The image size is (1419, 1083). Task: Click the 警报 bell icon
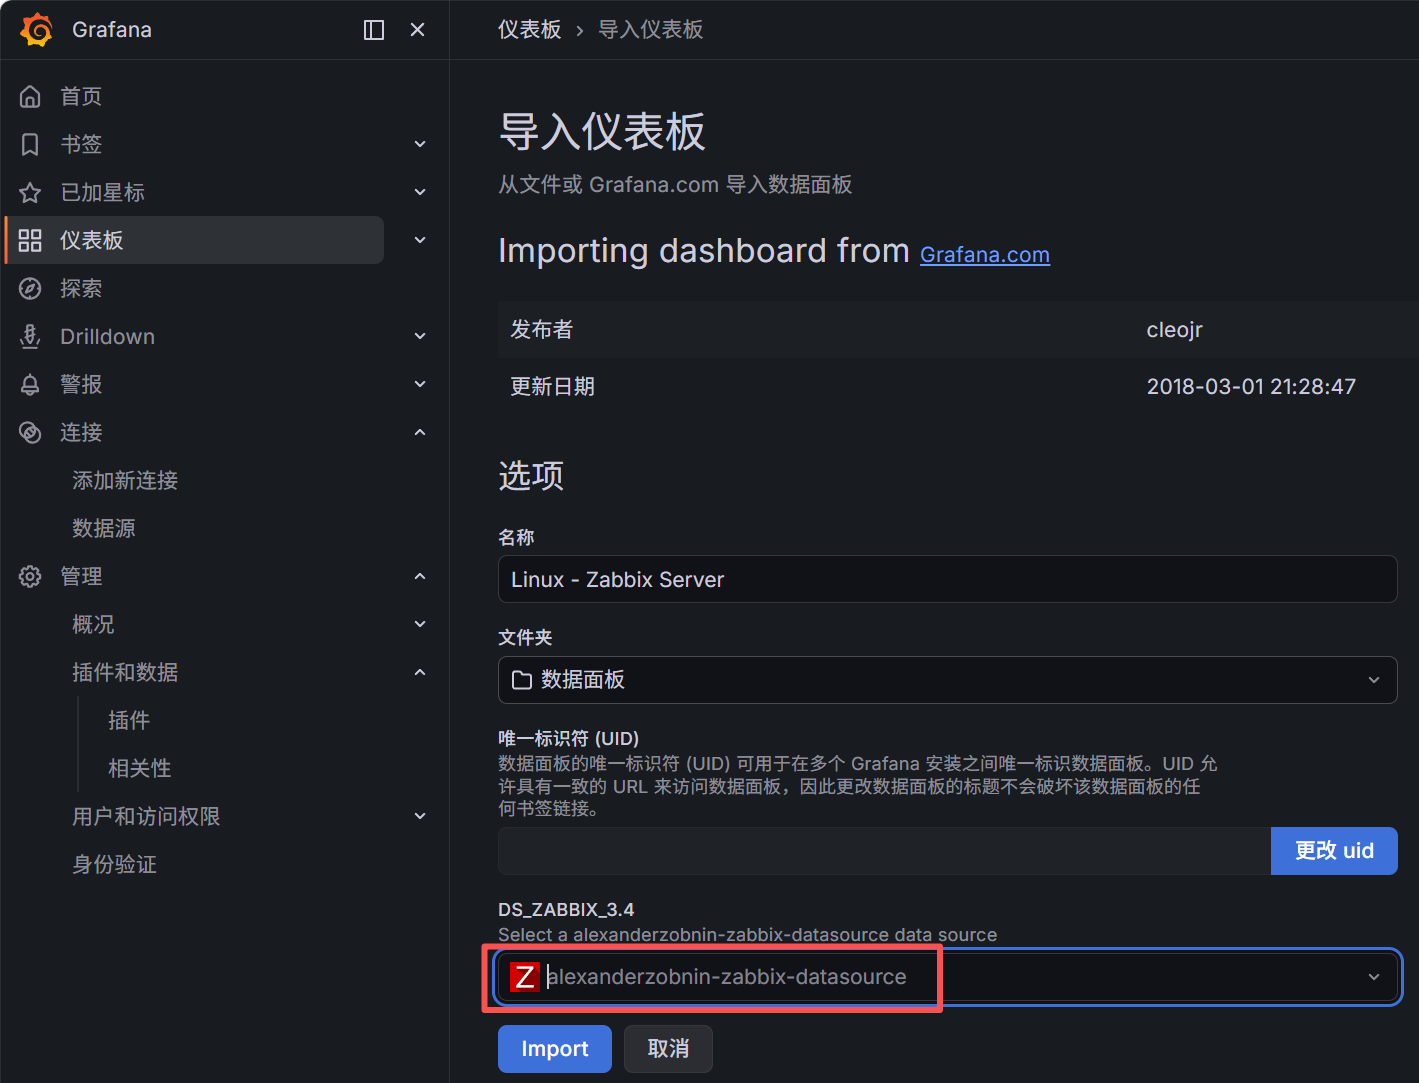click(x=31, y=384)
